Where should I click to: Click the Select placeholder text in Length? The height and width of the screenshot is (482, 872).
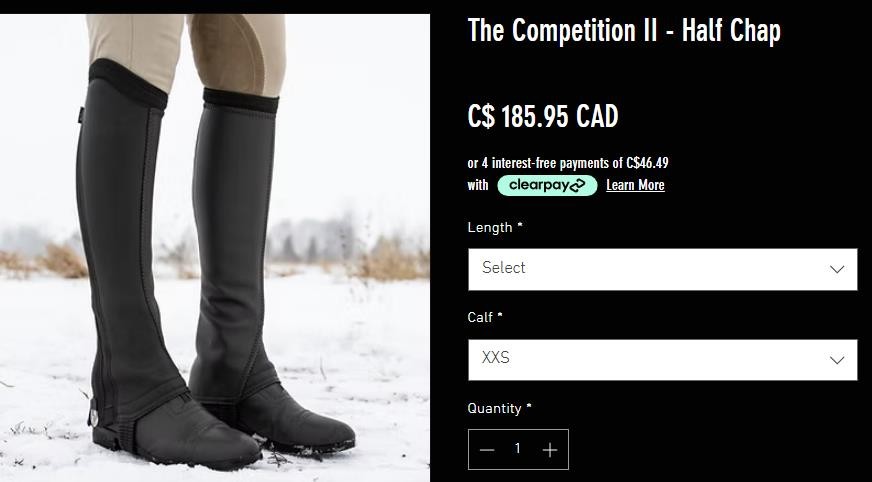point(503,268)
